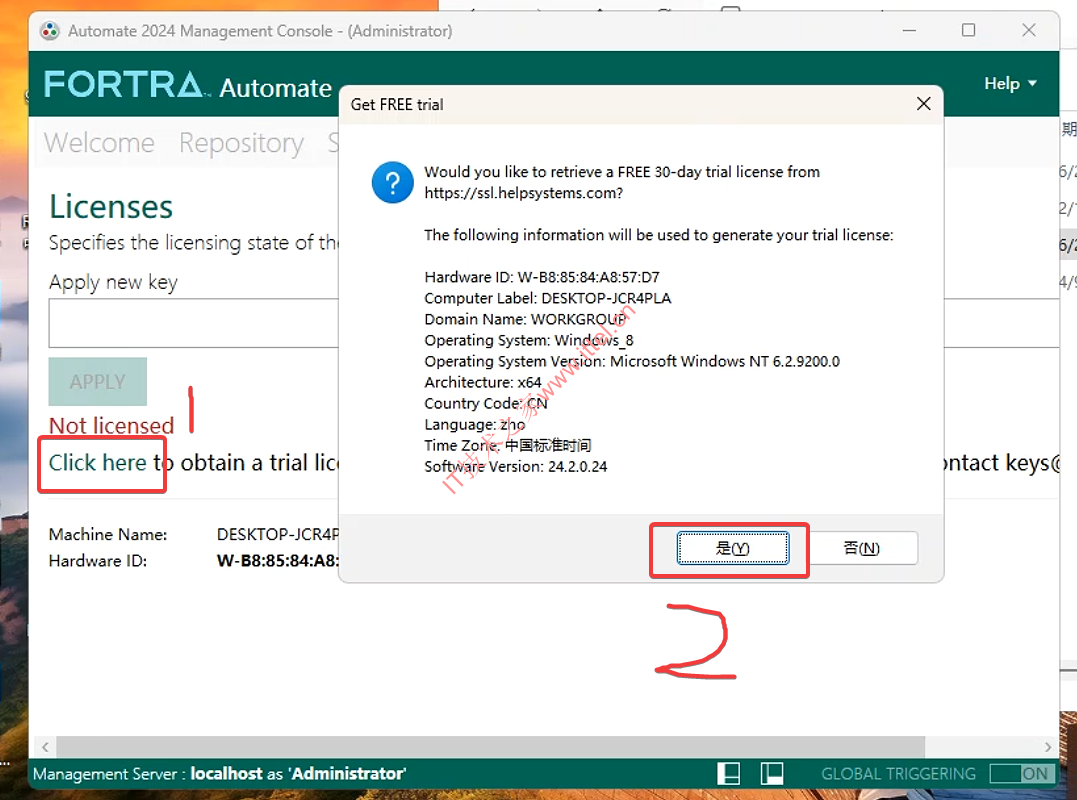Click the 'Computer Label: DESKTOP-JCR4PLA' line
This screenshot has width=1077, height=800.
pos(547,298)
